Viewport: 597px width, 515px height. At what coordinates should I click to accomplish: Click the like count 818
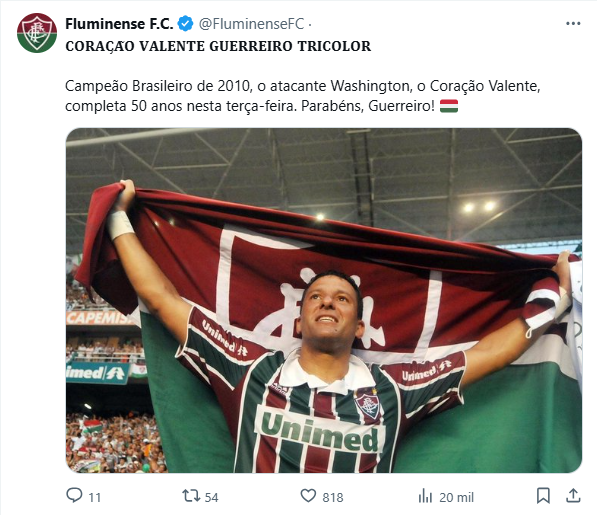pyautogui.click(x=333, y=497)
